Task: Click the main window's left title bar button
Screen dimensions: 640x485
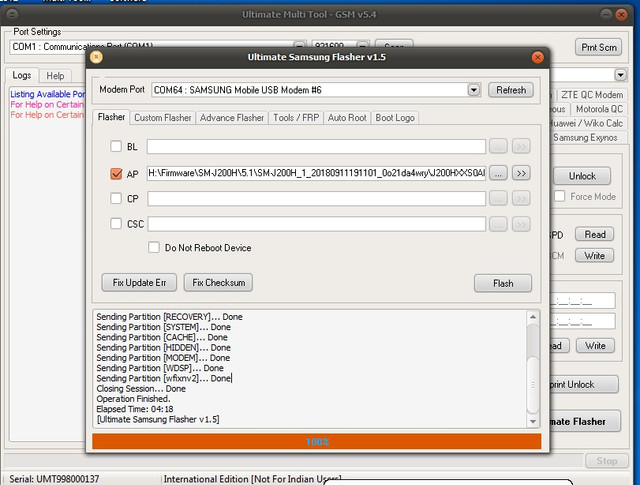Action: pyautogui.click(x=12, y=15)
